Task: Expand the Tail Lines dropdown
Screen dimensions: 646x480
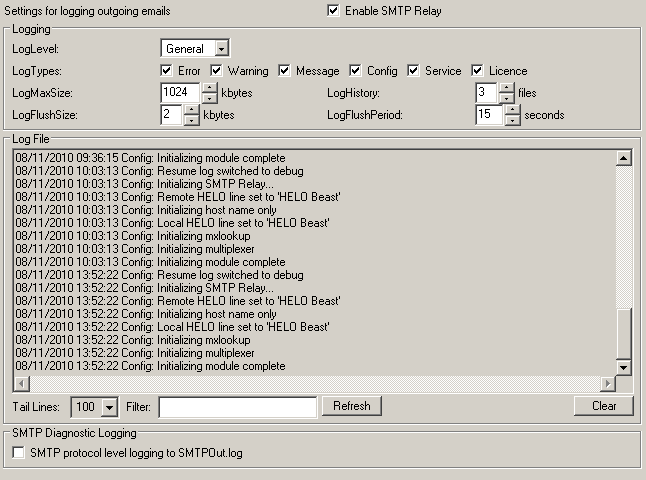Action: tap(110, 406)
